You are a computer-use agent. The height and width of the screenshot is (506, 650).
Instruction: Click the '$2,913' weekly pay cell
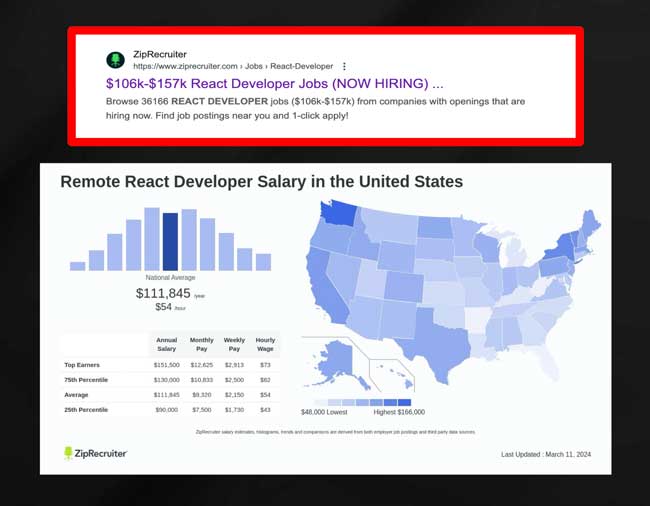pyautogui.click(x=234, y=365)
